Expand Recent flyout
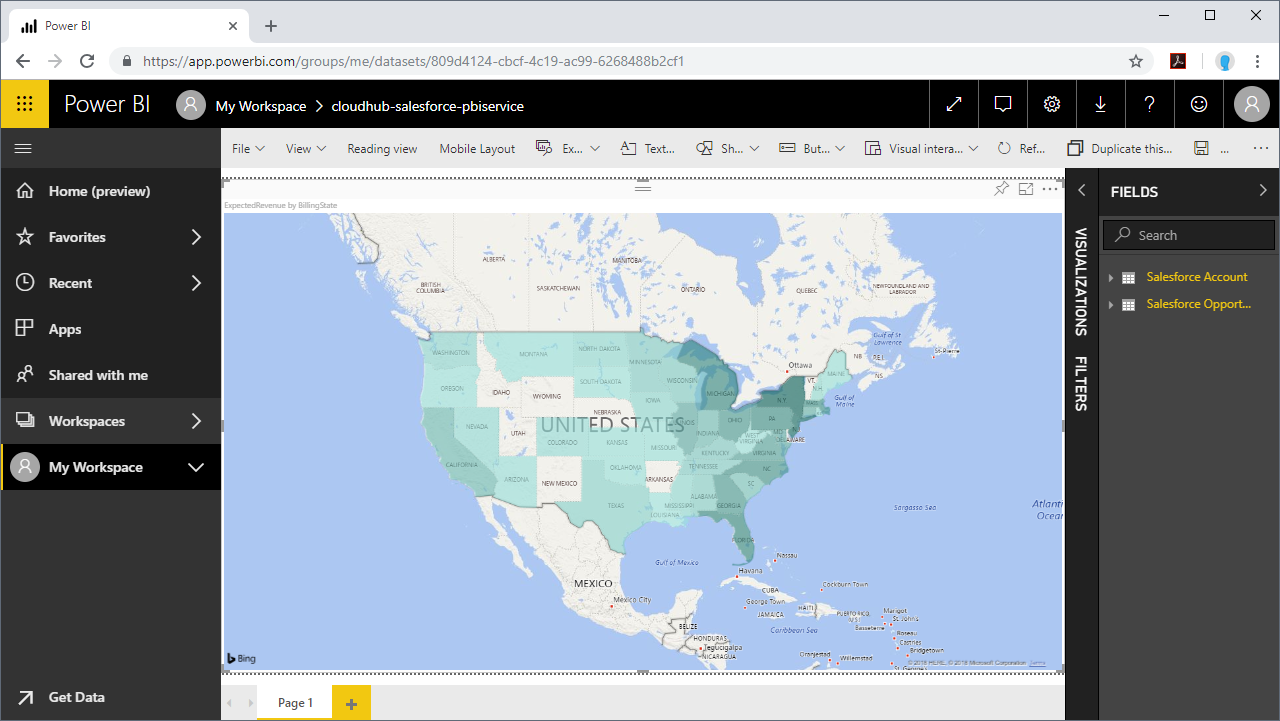Image resolution: width=1280 pixels, height=721 pixels. pyautogui.click(x=196, y=283)
